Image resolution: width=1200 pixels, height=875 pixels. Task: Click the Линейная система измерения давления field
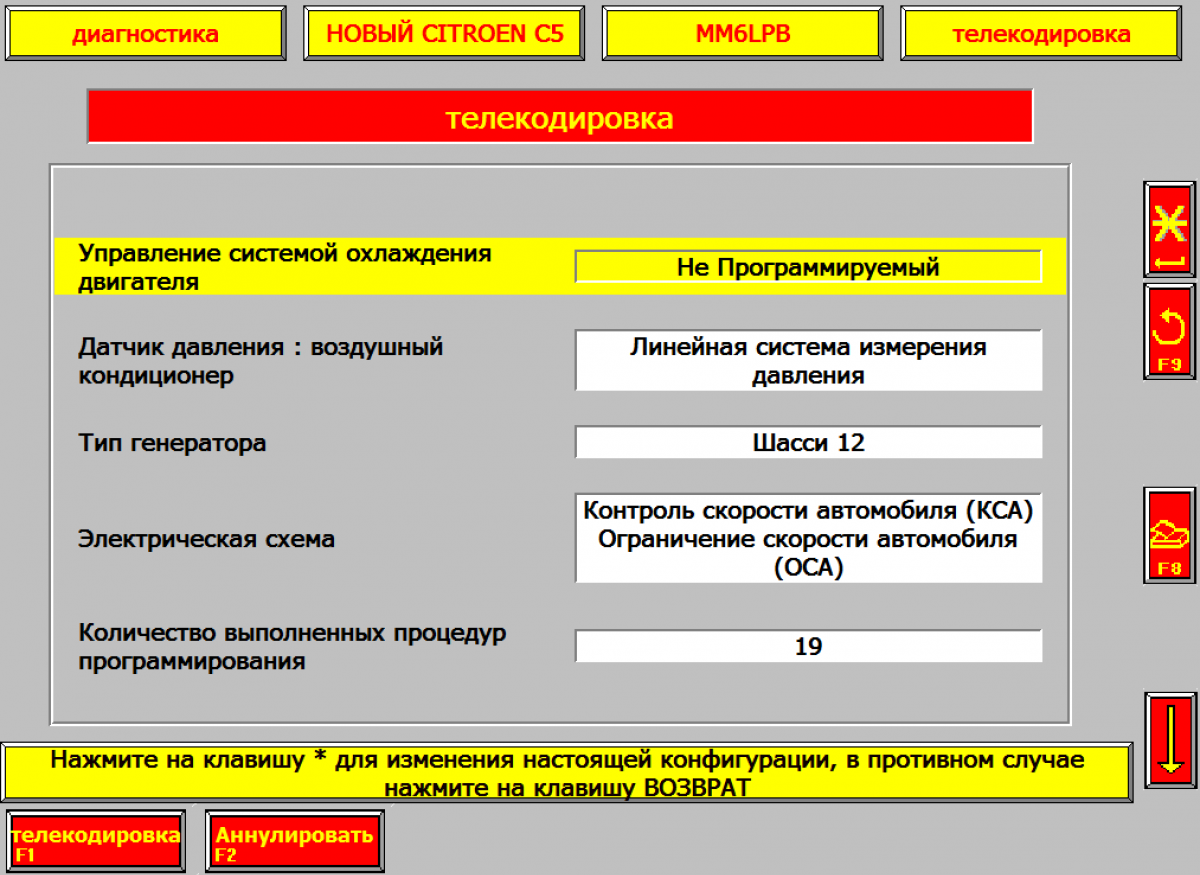coord(808,361)
